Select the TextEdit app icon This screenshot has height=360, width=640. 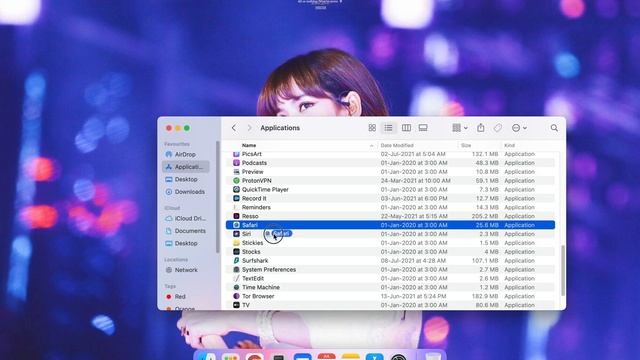(x=236, y=278)
